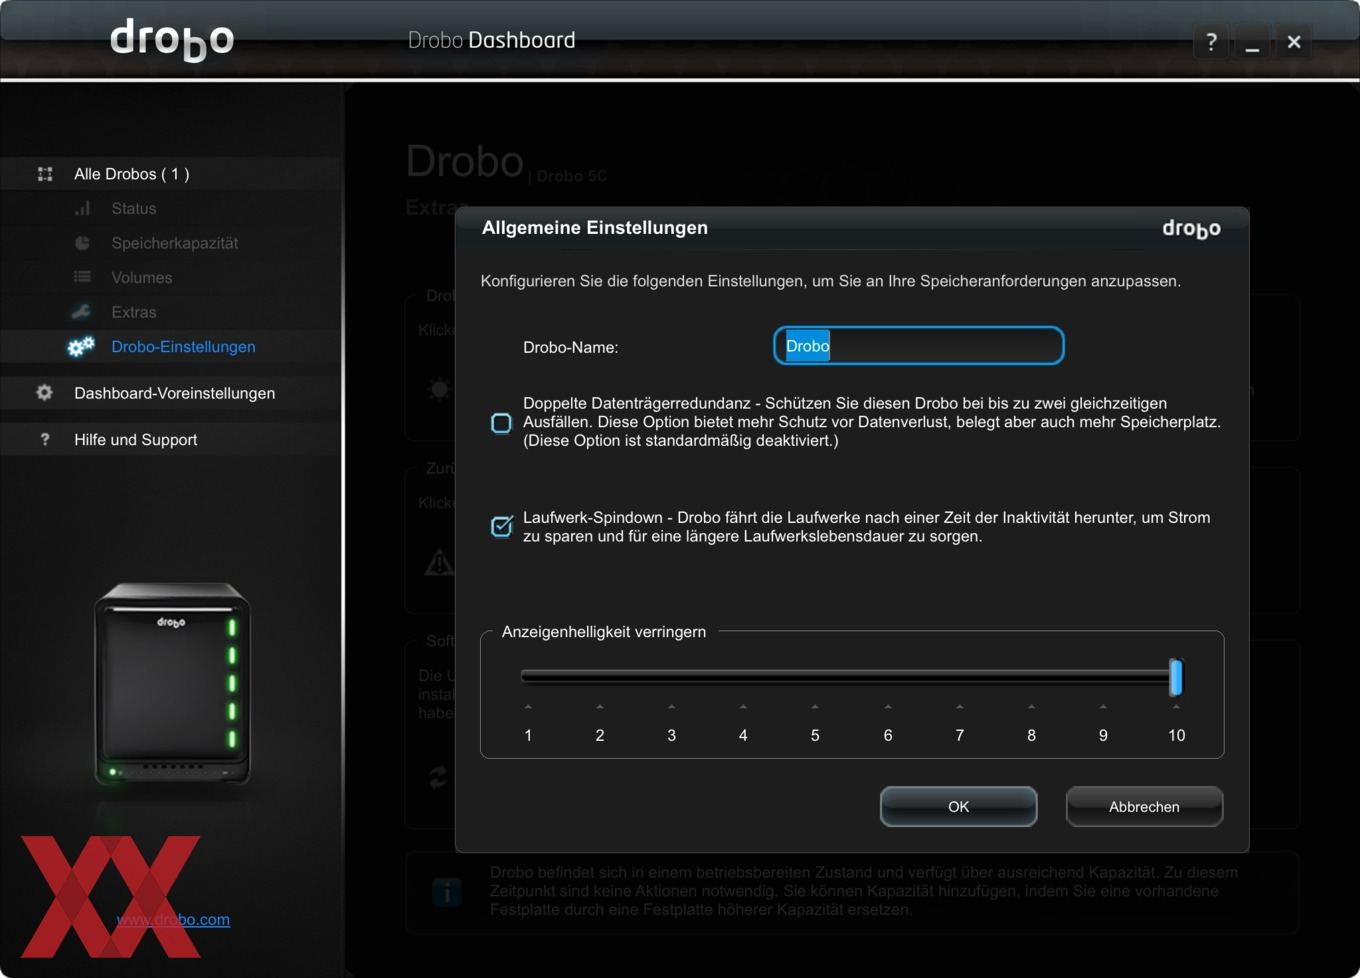Click brightness tick label 9

point(1103,735)
